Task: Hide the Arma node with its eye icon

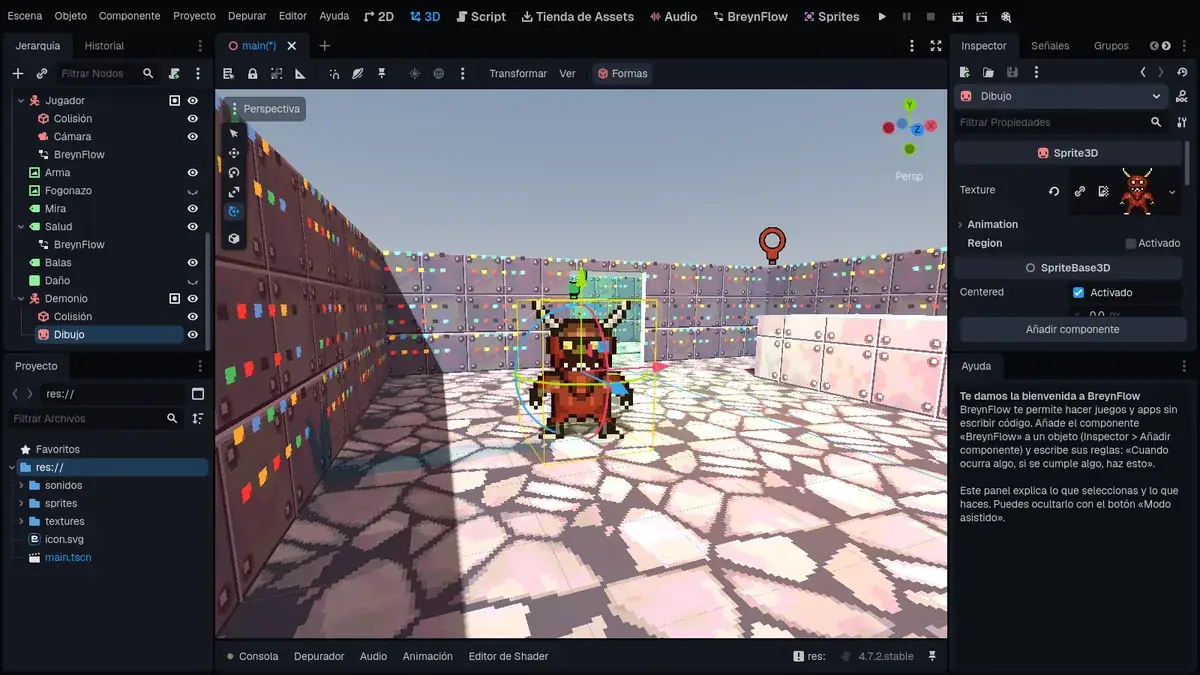Action: click(193, 172)
